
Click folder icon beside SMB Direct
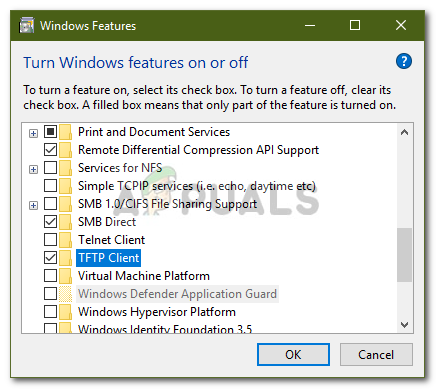pos(65,222)
